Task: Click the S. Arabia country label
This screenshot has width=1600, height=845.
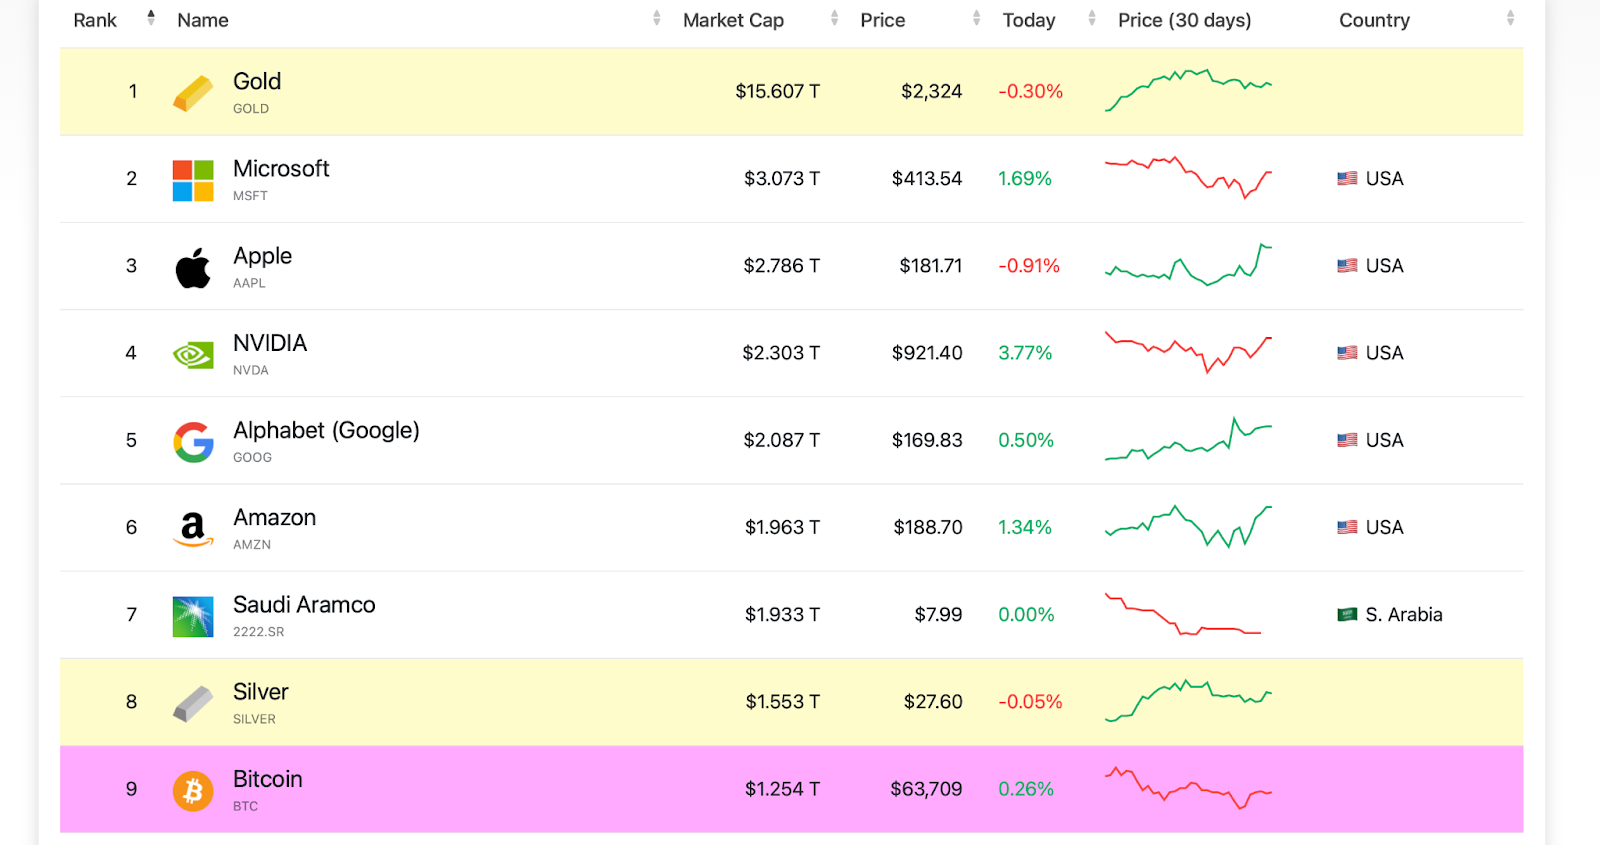Action: pyautogui.click(x=1404, y=614)
